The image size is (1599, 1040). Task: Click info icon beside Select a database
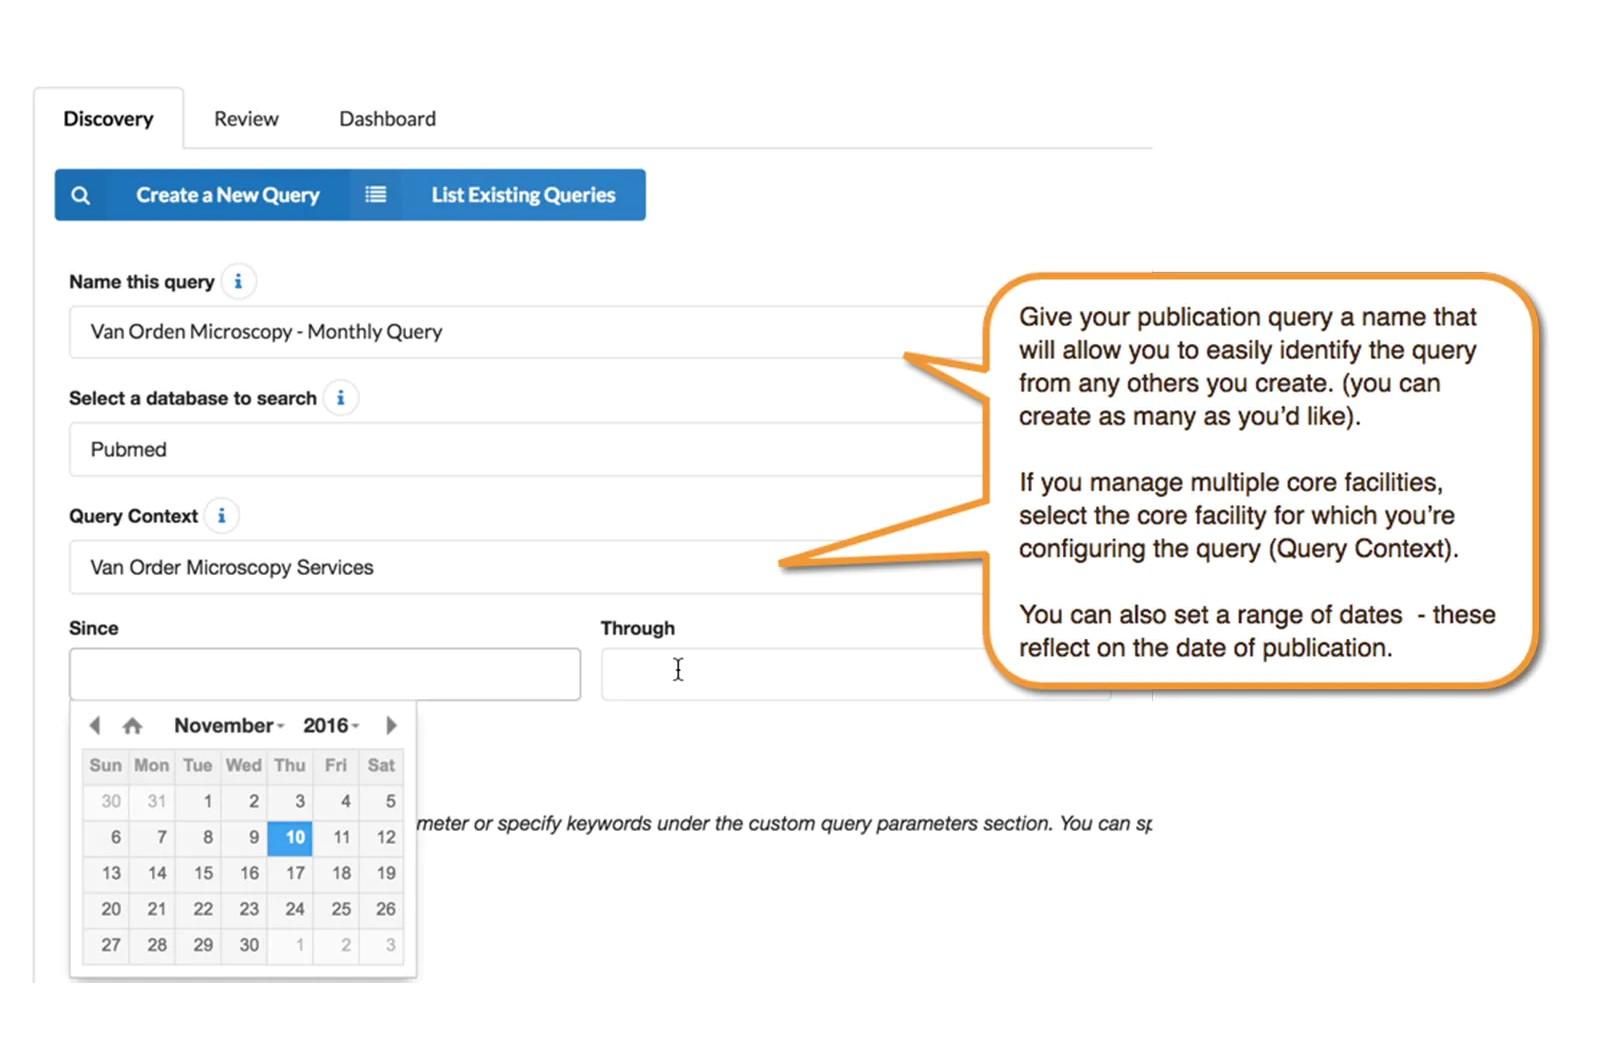pyautogui.click(x=340, y=398)
